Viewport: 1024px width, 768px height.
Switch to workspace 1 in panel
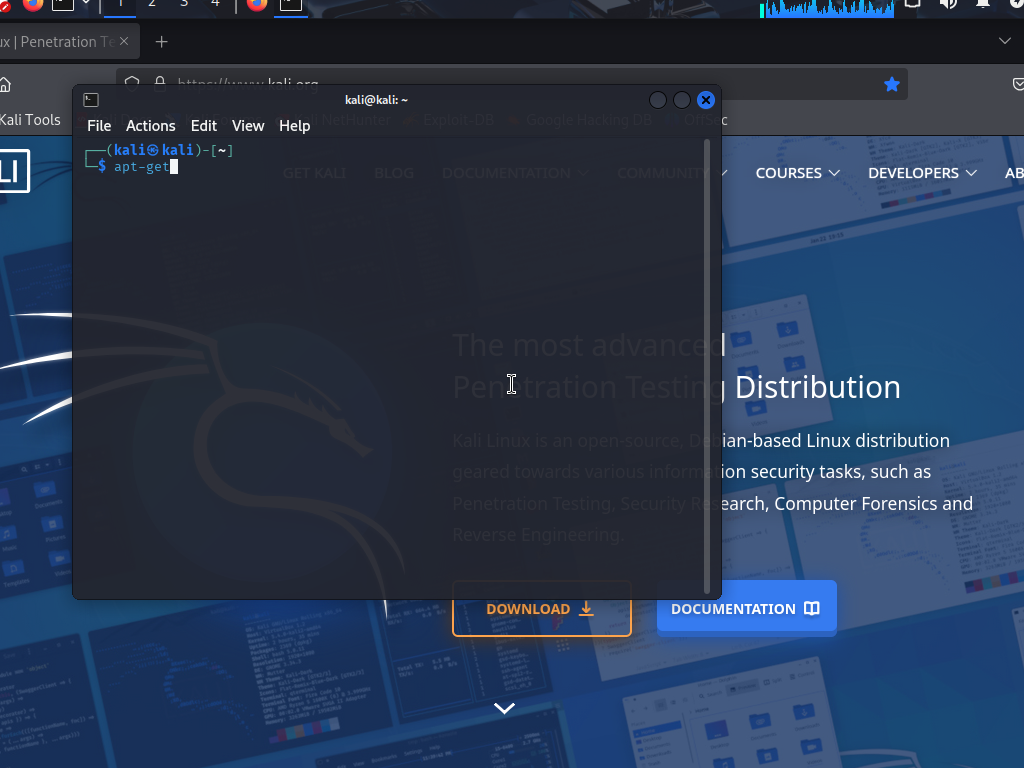coord(120,5)
